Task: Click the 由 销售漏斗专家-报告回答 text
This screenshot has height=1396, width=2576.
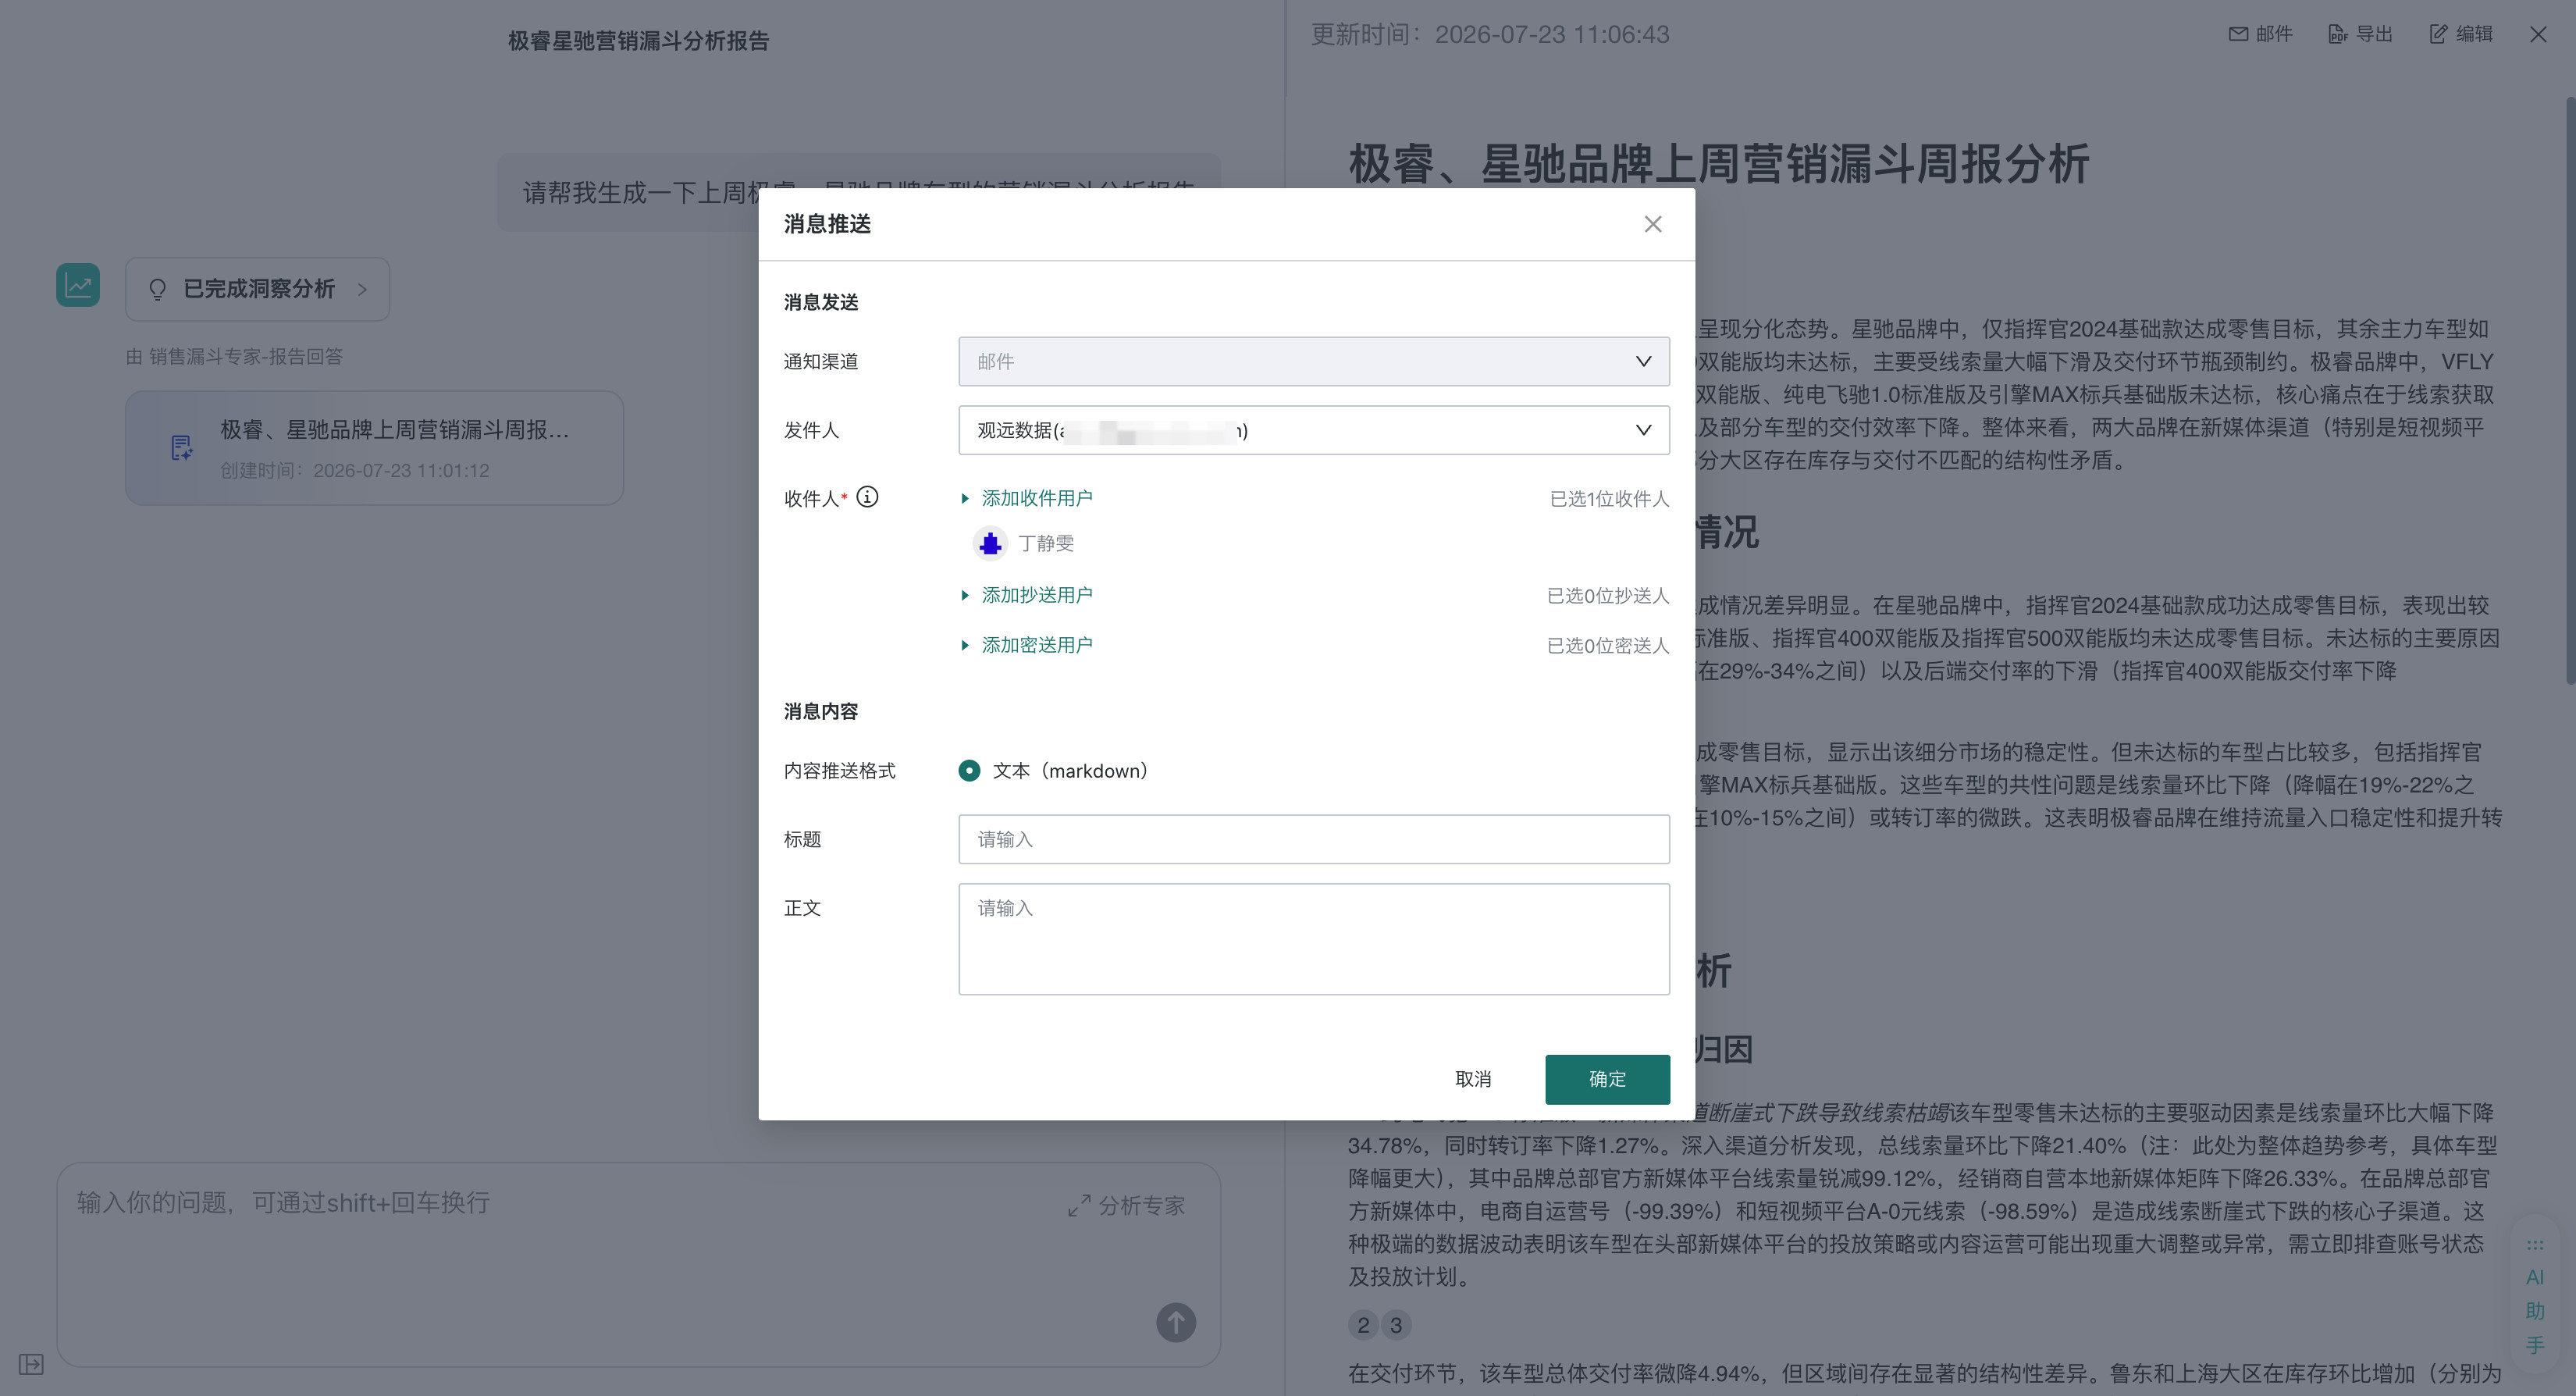Action: pyautogui.click(x=234, y=356)
